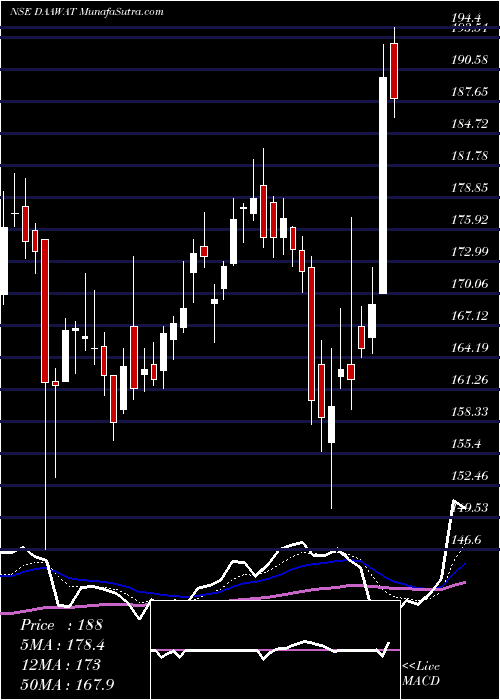Click the 190.58 price axis label
Screen dimensions: 500x700
click(x=469, y=59)
